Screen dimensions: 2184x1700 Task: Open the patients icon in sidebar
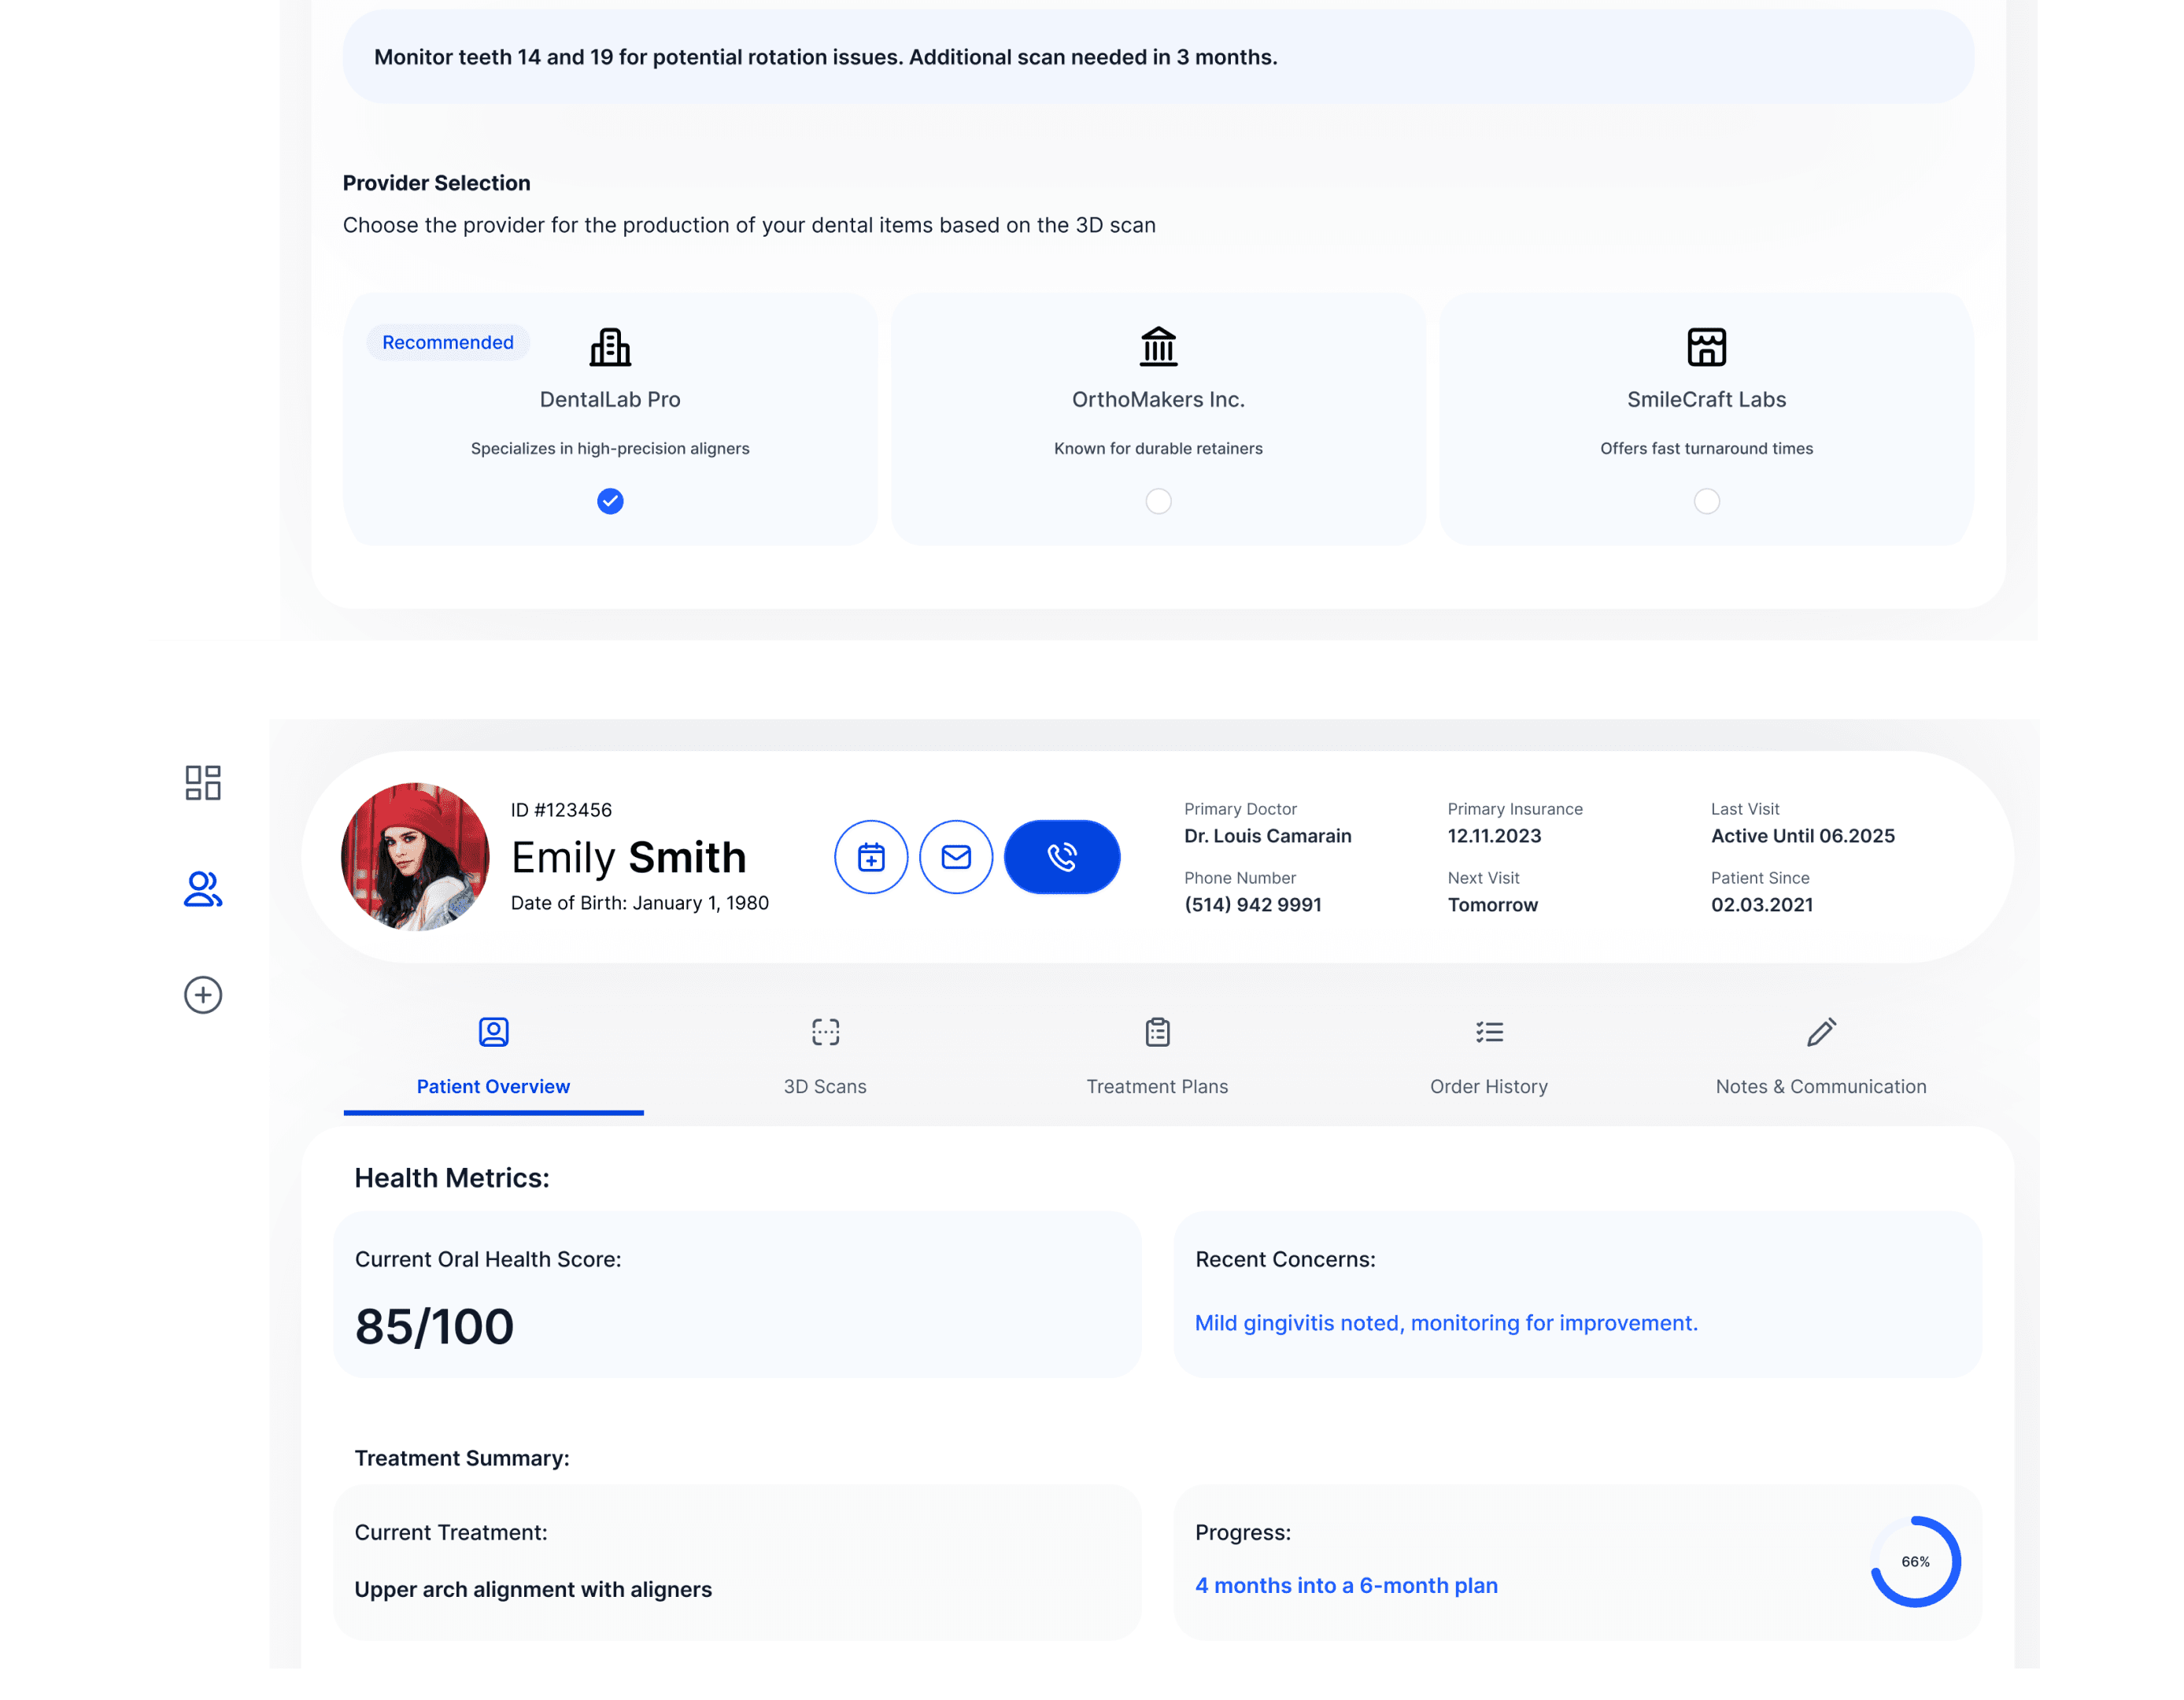(203, 889)
